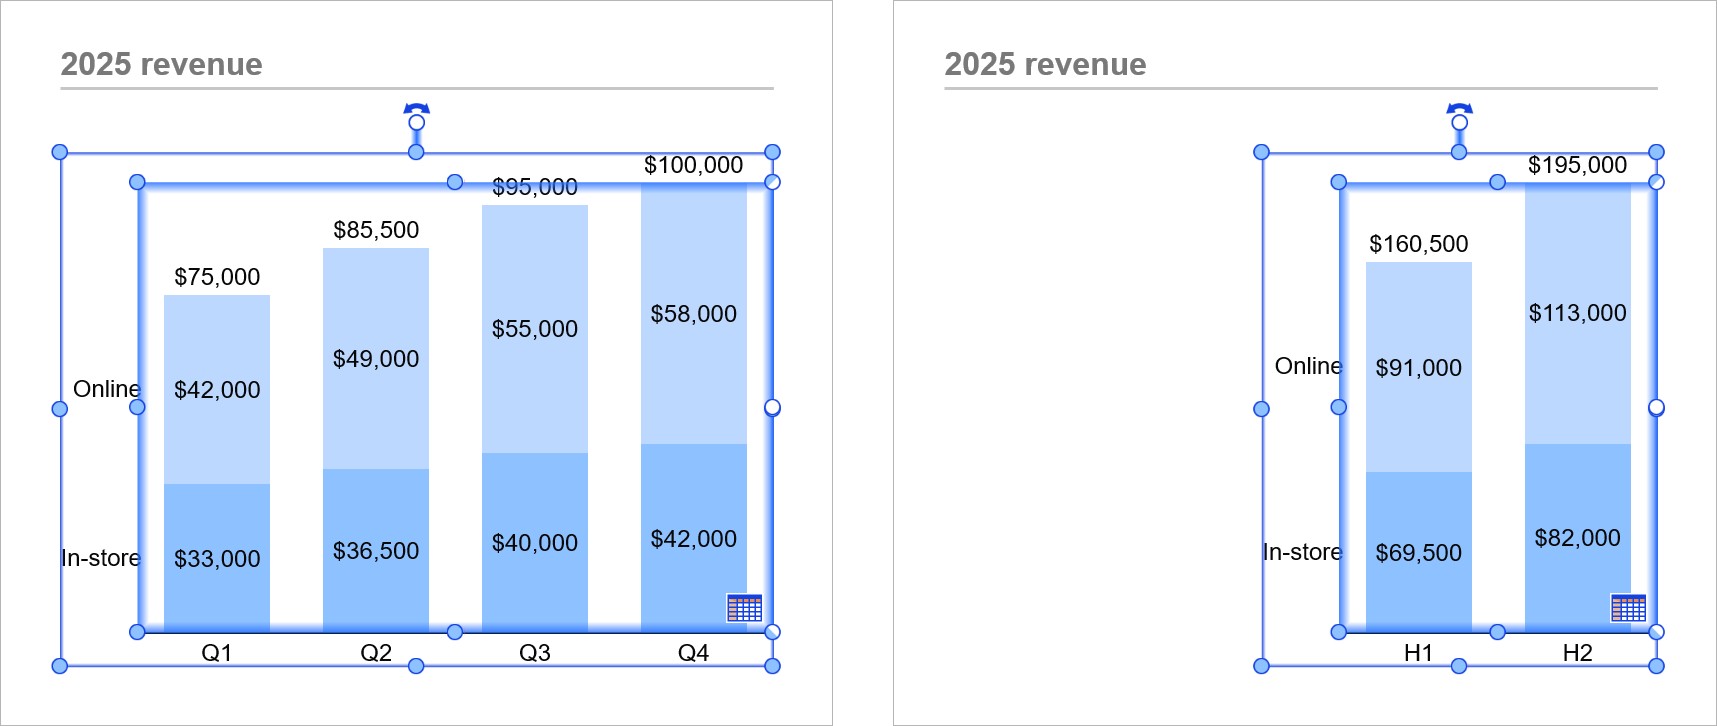Click top-right outer corner handle of the quarterly chart
Image resolution: width=1717 pixels, height=726 pixels.
tap(772, 152)
